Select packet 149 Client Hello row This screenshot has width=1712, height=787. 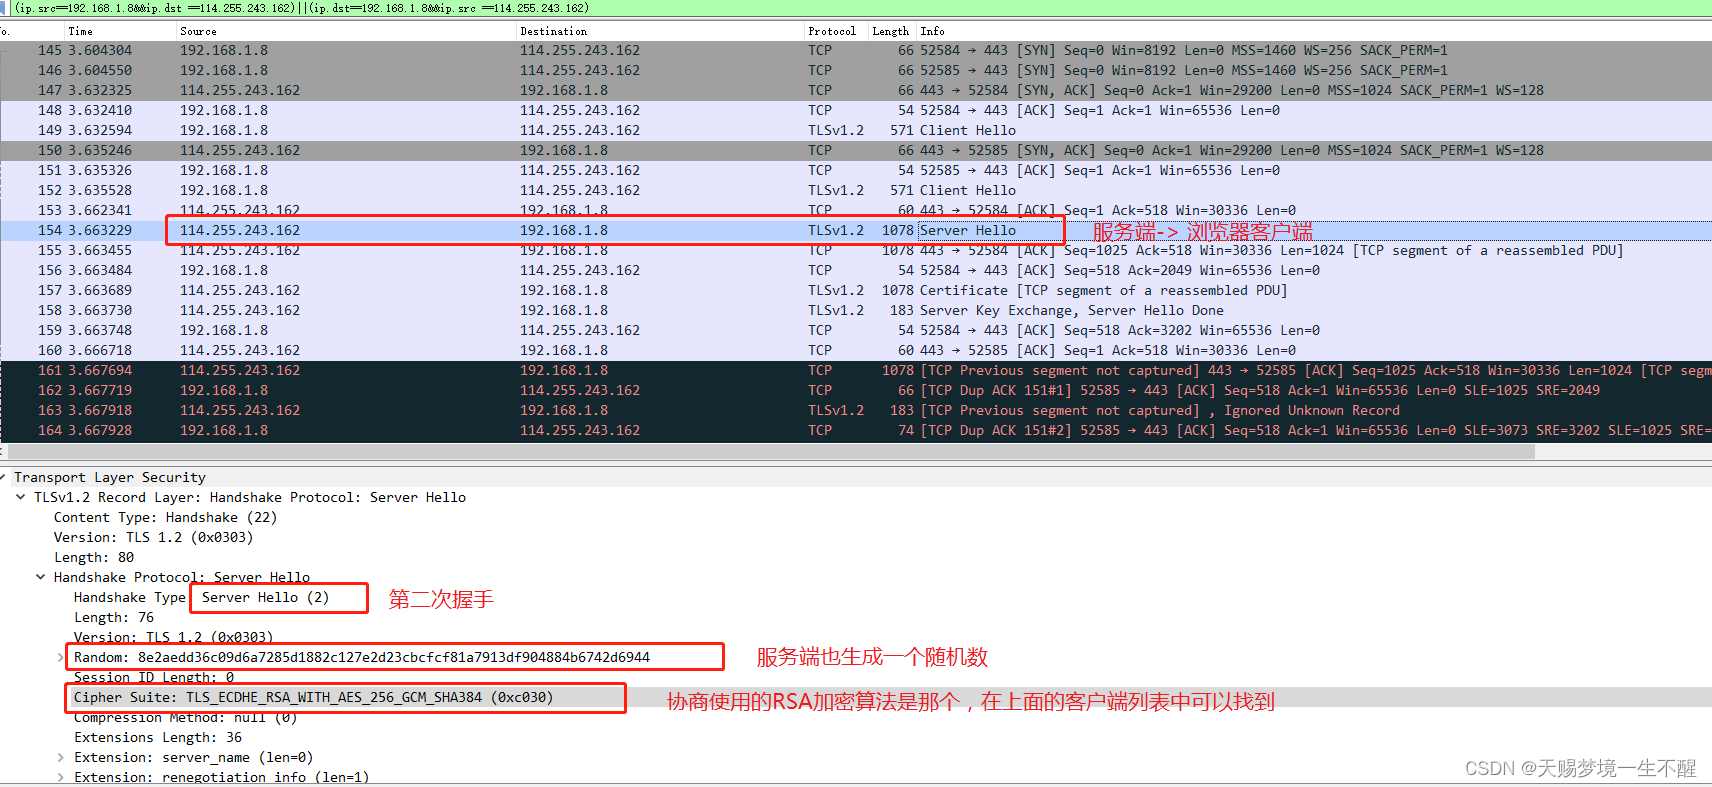click(x=856, y=131)
